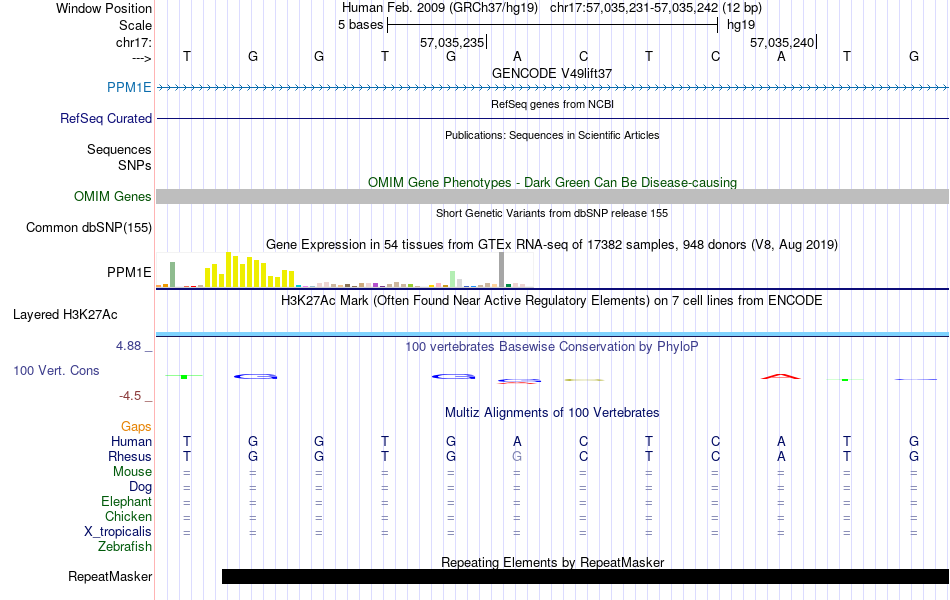Click the tall gray GTEx expression bar

point(502,270)
